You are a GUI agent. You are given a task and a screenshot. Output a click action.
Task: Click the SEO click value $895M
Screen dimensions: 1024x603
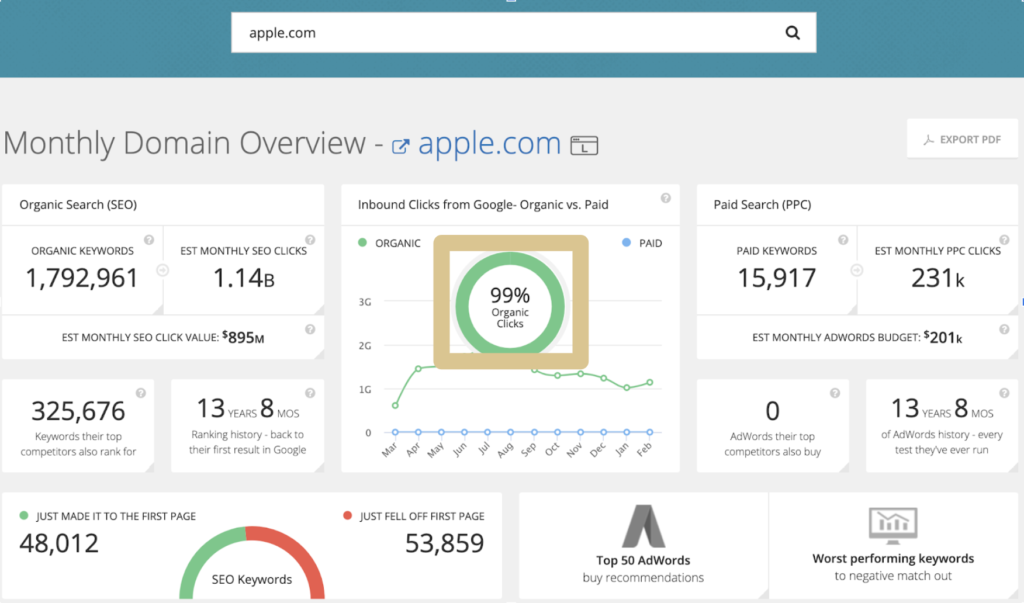pos(243,337)
